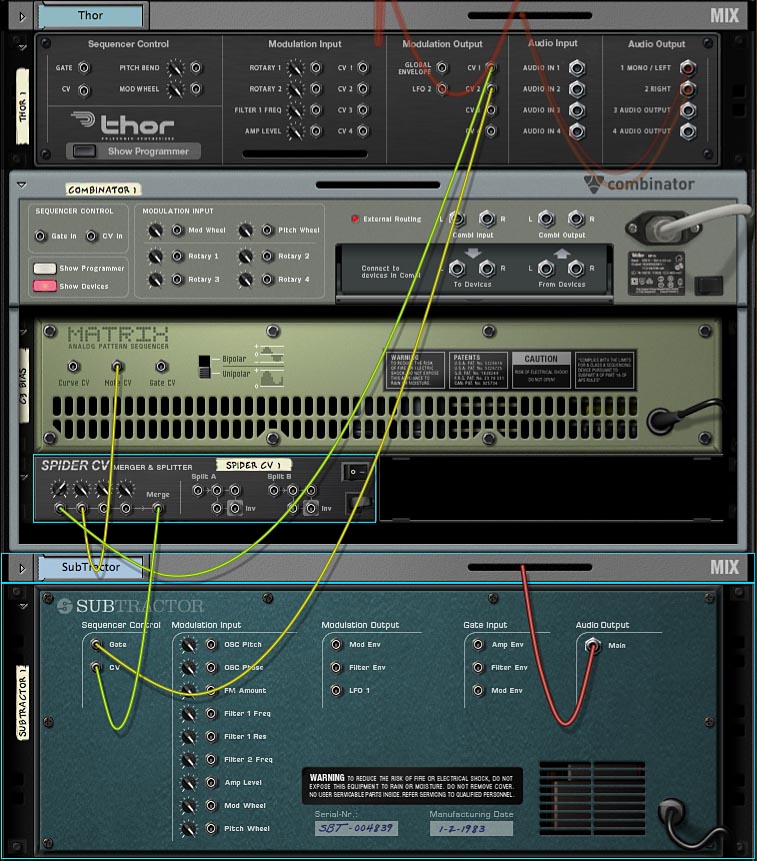
Task: Click Subtractor Amp Level modulation input jack
Action: pos(211,782)
